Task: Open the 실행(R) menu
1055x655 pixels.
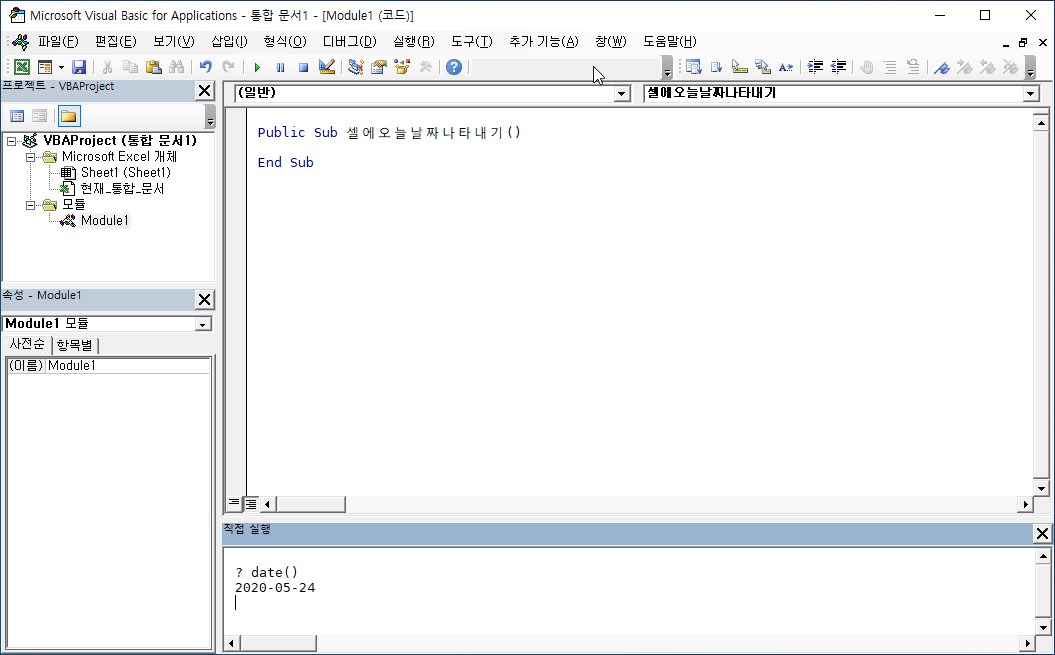Action: [x=414, y=42]
